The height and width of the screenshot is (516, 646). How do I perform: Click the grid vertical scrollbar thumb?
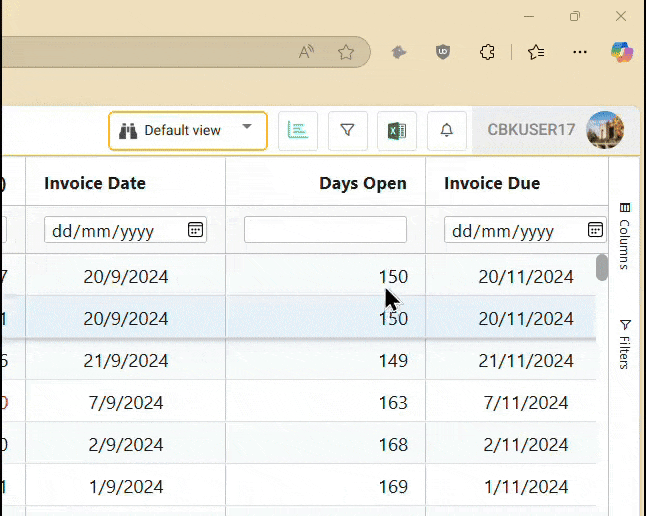[602, 267]
